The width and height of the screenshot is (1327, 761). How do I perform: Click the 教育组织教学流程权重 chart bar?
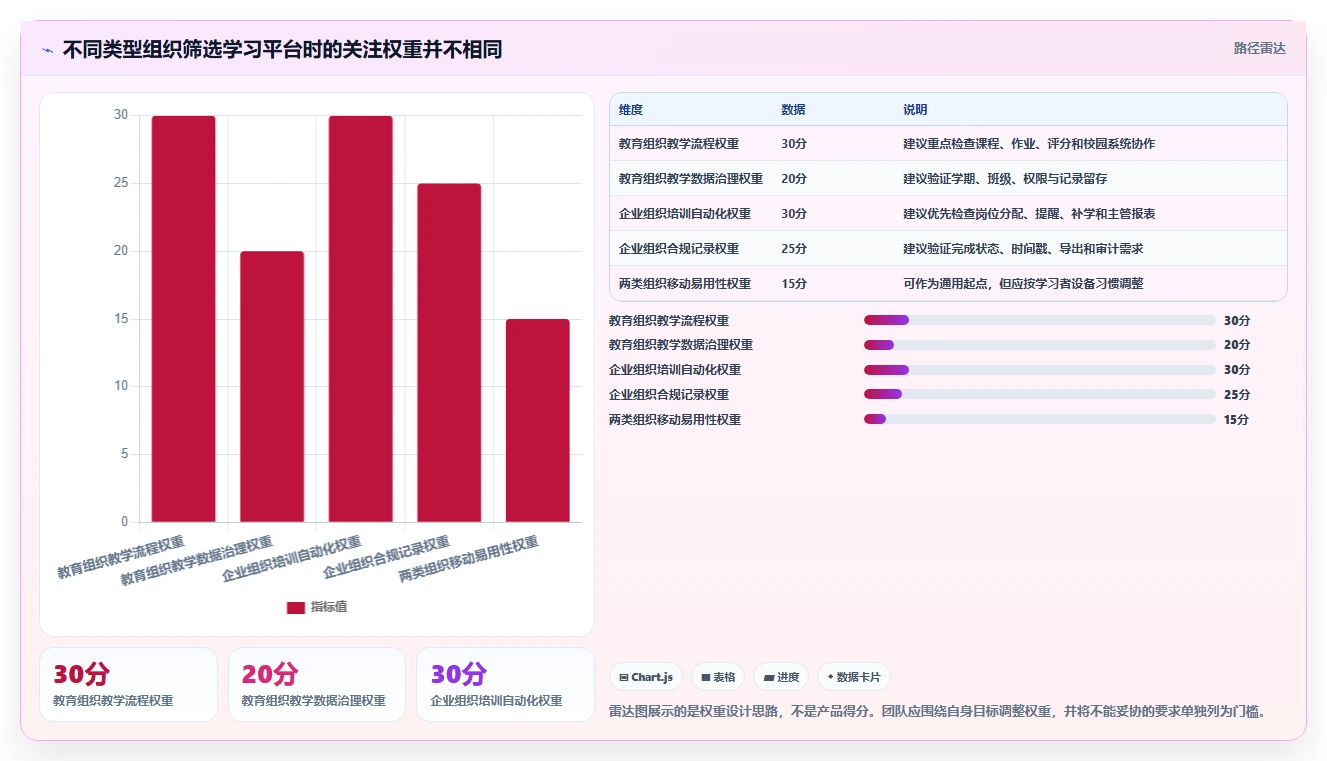tap(184, 319)
